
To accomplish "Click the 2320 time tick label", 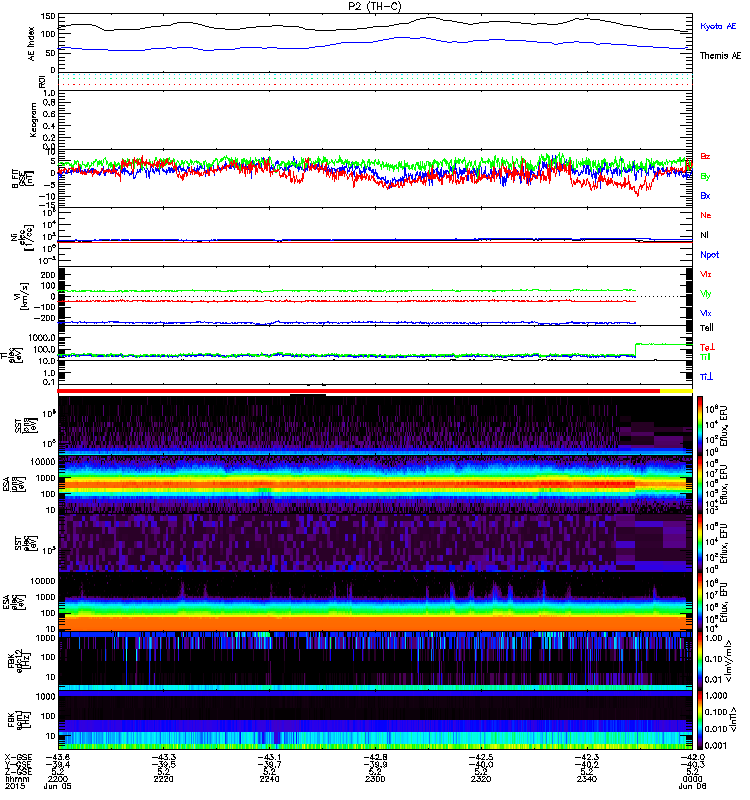I will [481, 779].
